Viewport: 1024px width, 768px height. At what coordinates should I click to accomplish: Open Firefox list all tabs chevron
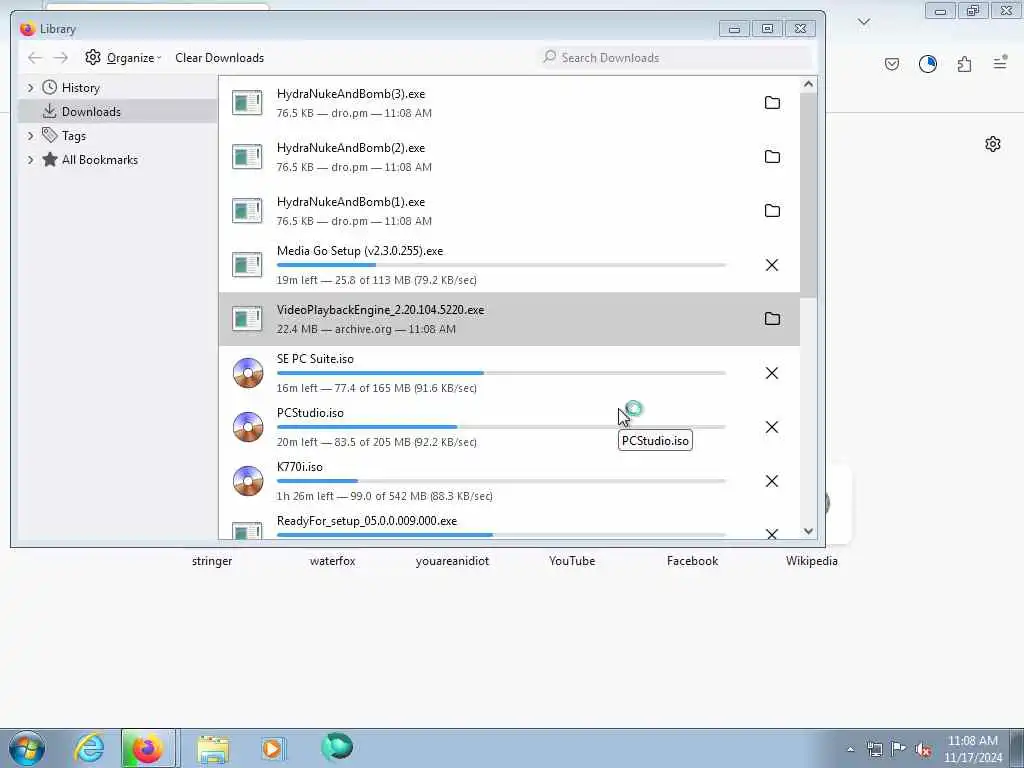863,22
